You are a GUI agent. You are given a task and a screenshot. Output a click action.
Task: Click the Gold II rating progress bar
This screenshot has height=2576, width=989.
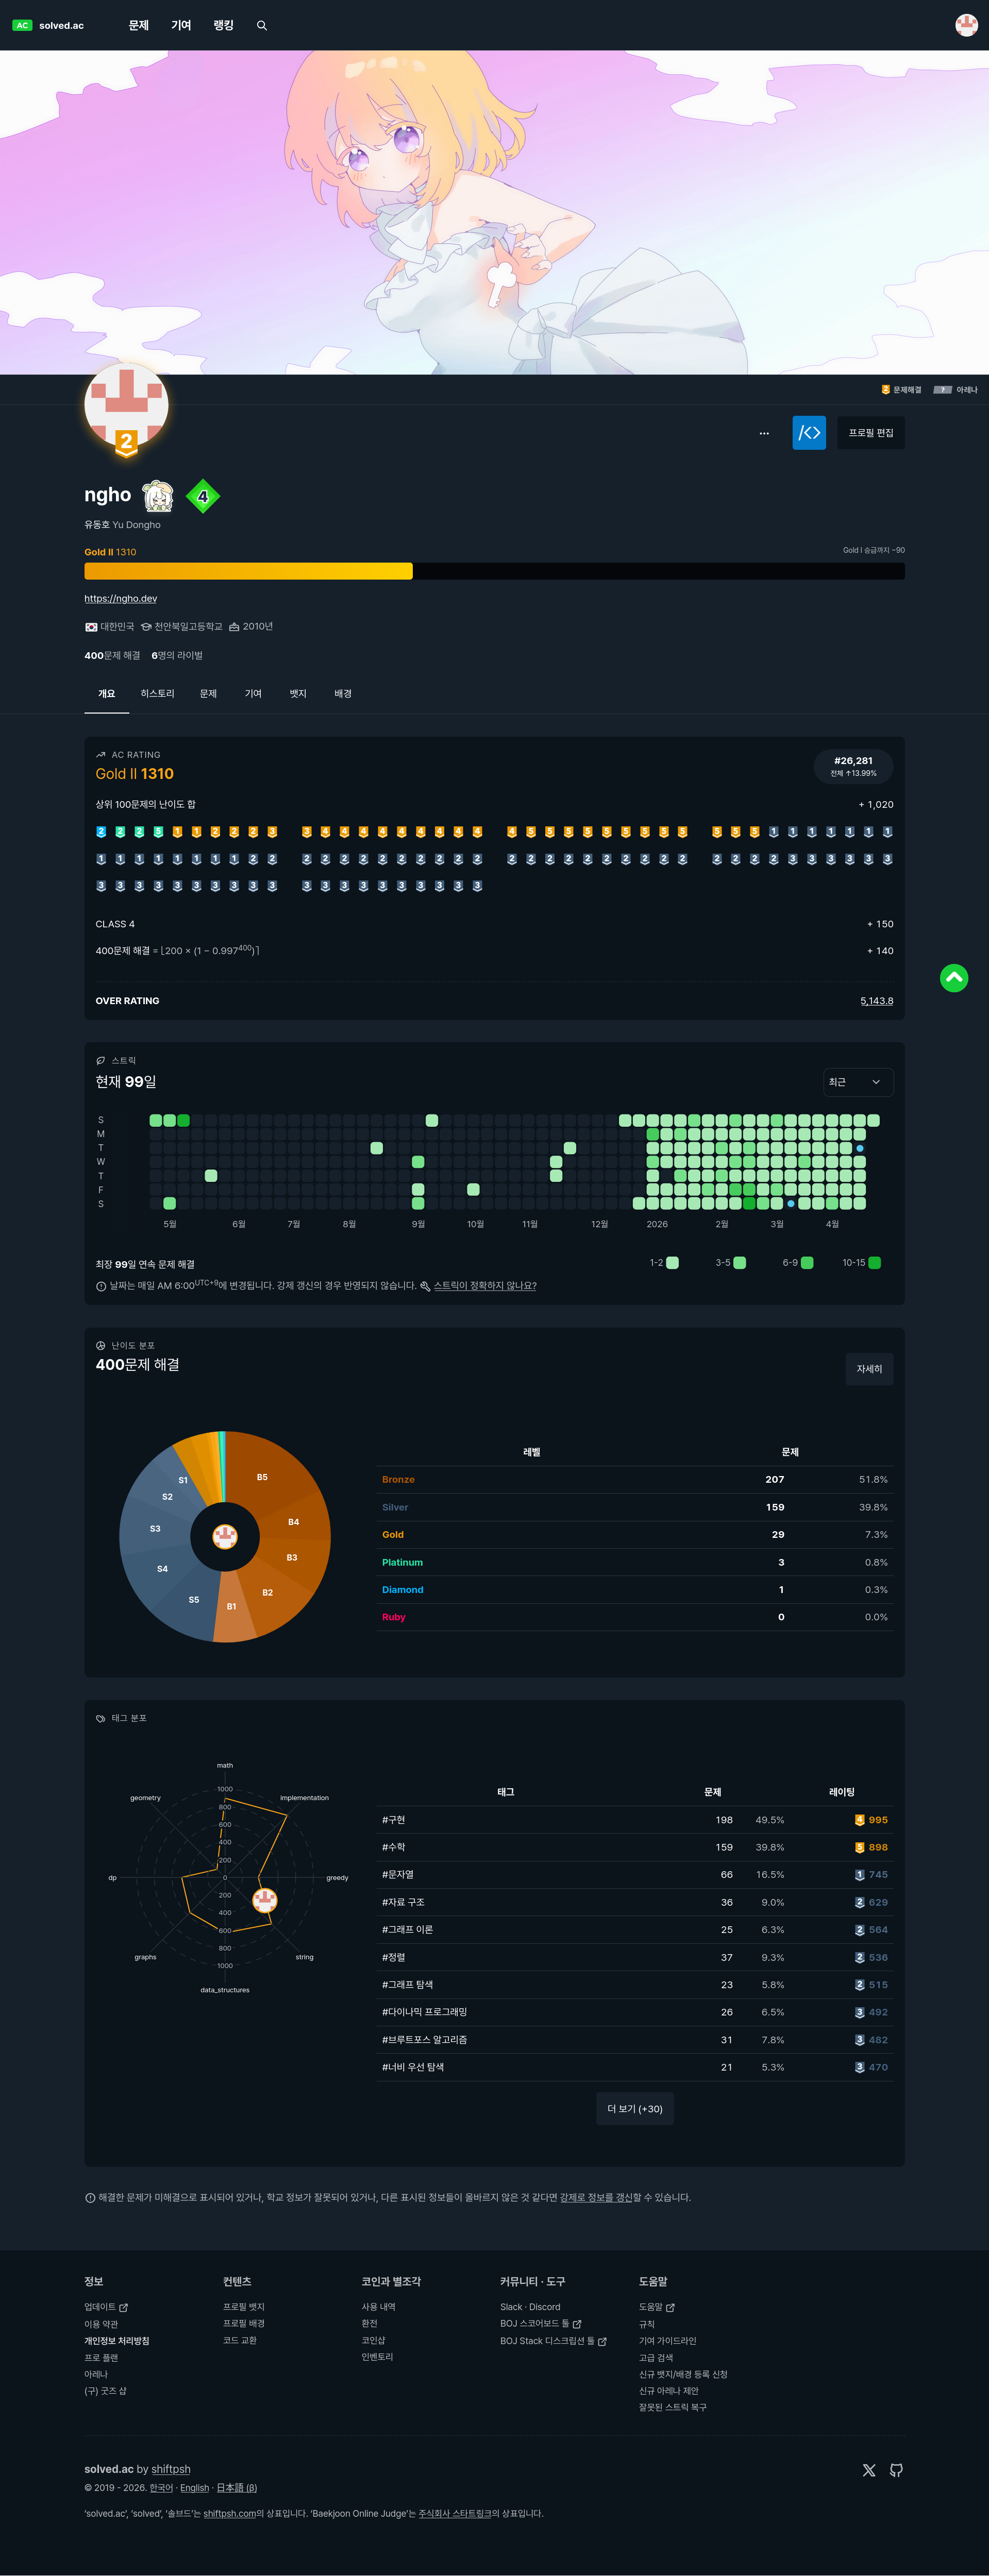494,571
